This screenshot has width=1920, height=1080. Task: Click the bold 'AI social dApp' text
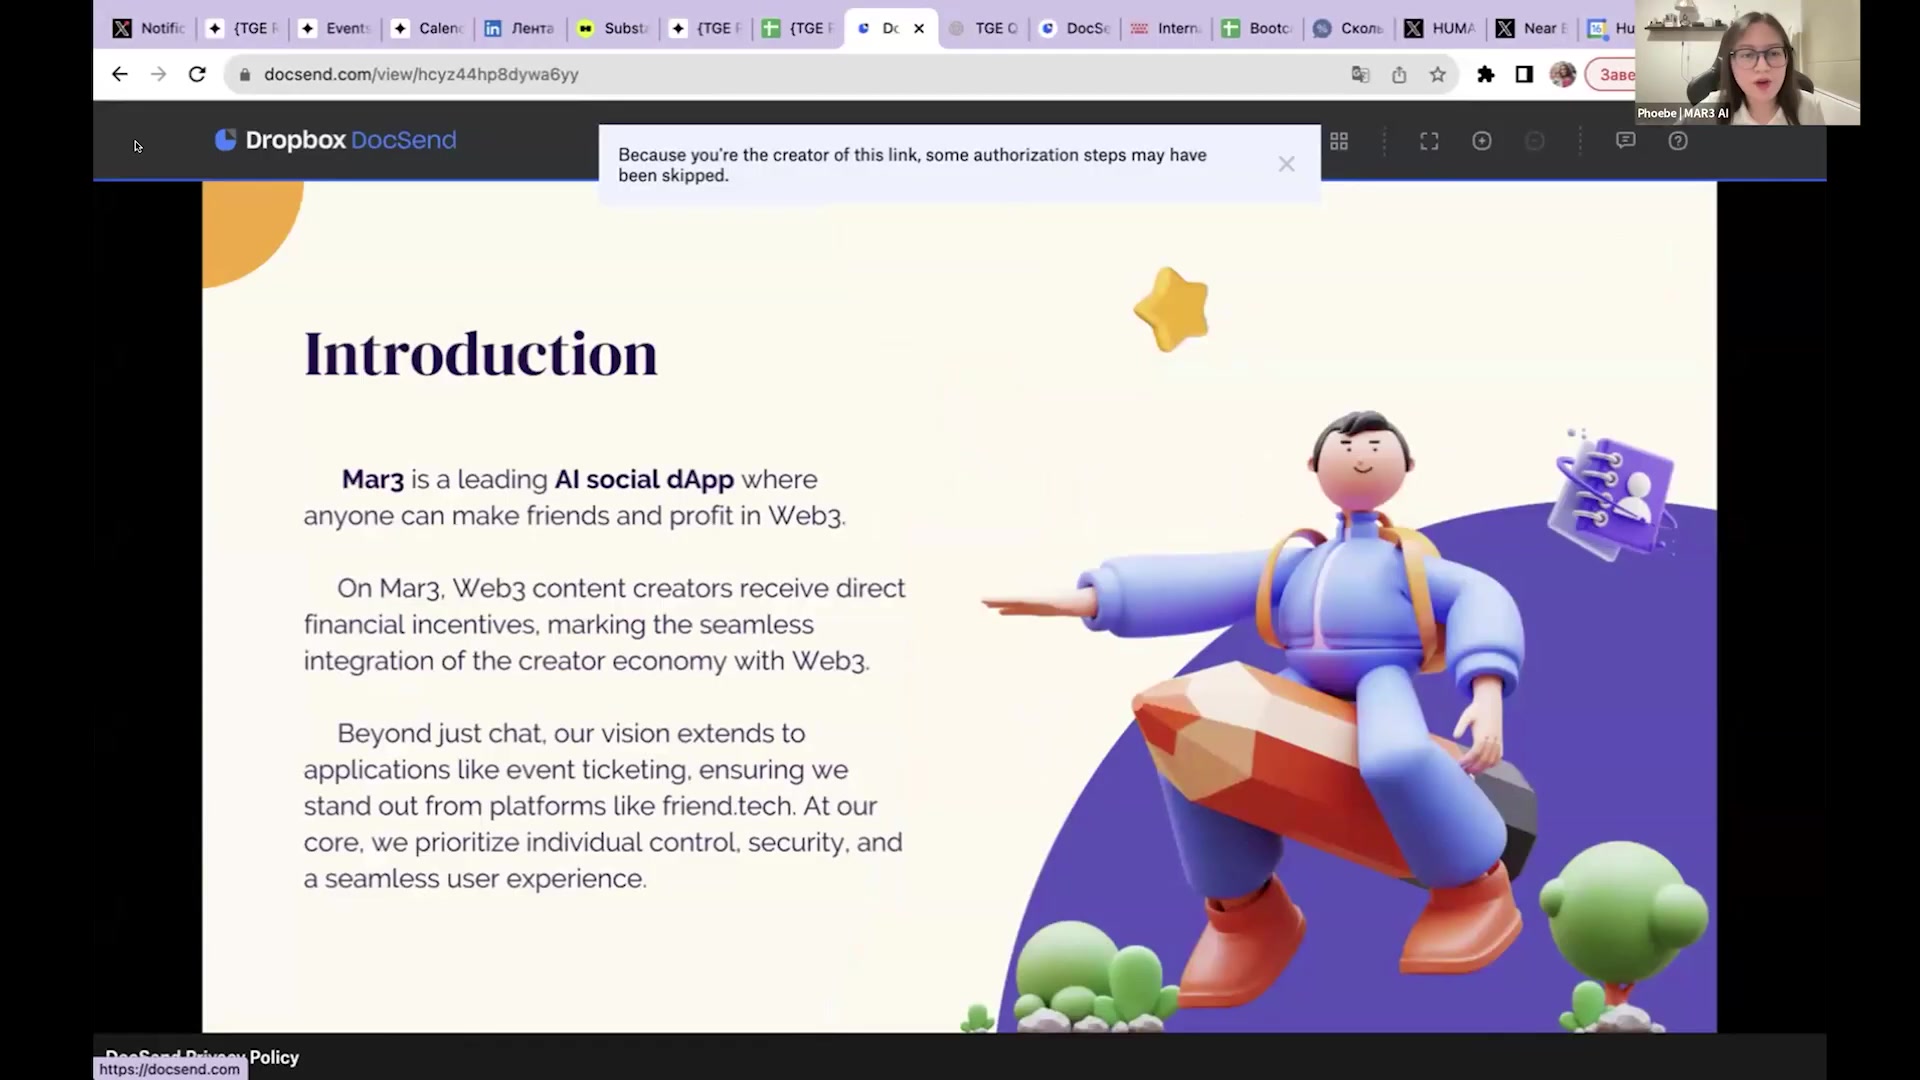point(644,479)
